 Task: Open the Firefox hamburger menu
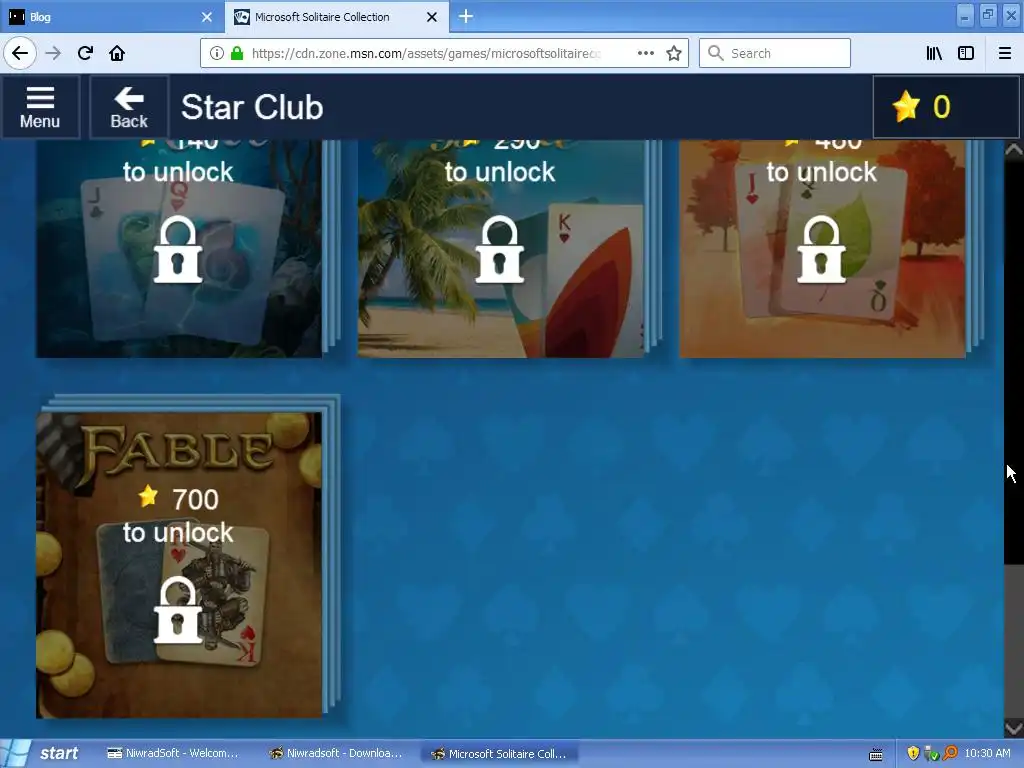1005,53
